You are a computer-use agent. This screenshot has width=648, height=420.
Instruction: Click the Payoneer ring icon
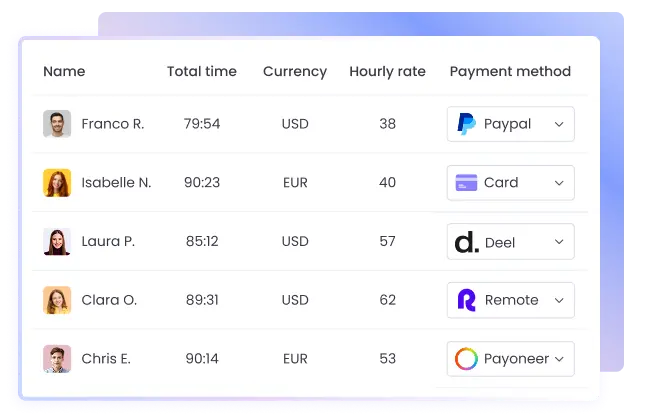coord(466,358)
